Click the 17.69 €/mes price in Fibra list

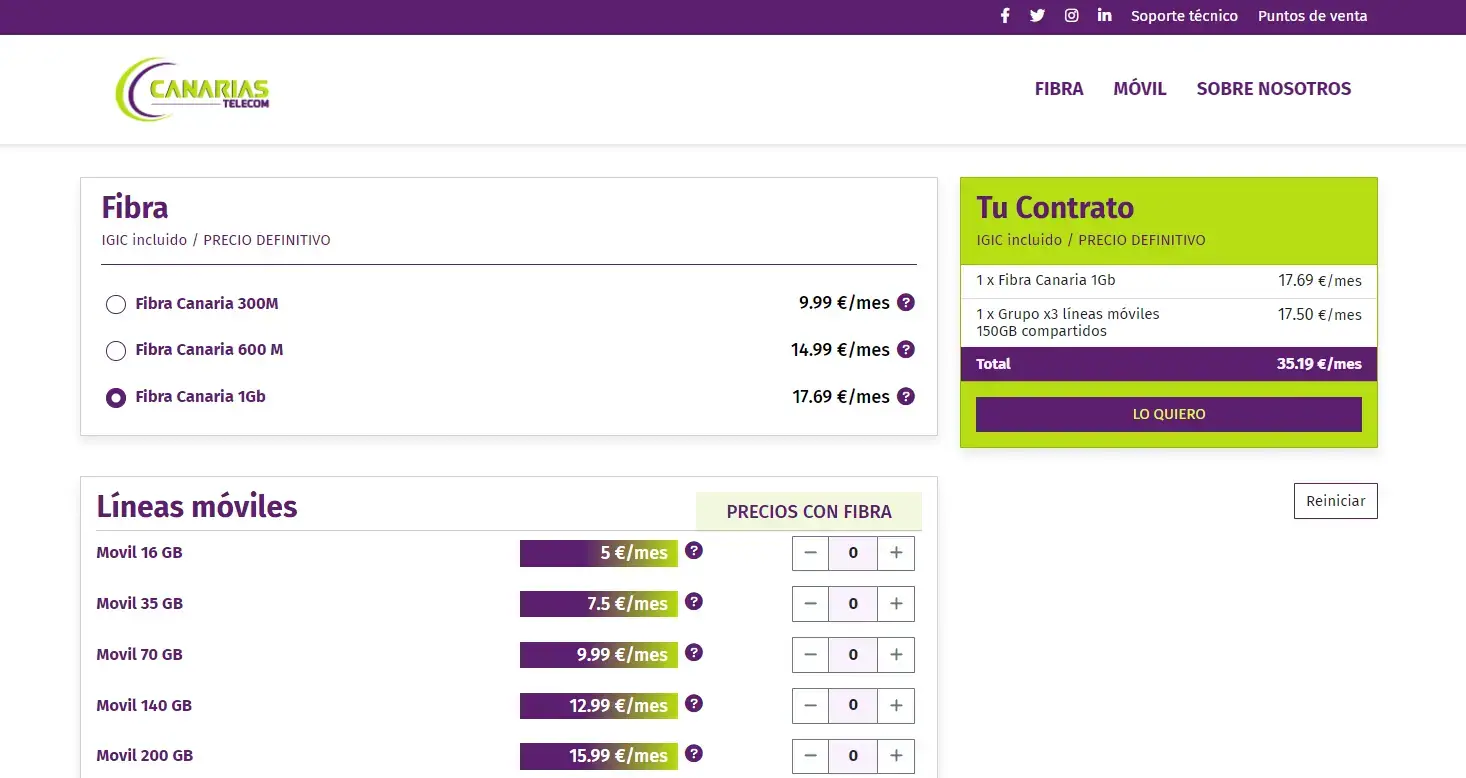841,397
